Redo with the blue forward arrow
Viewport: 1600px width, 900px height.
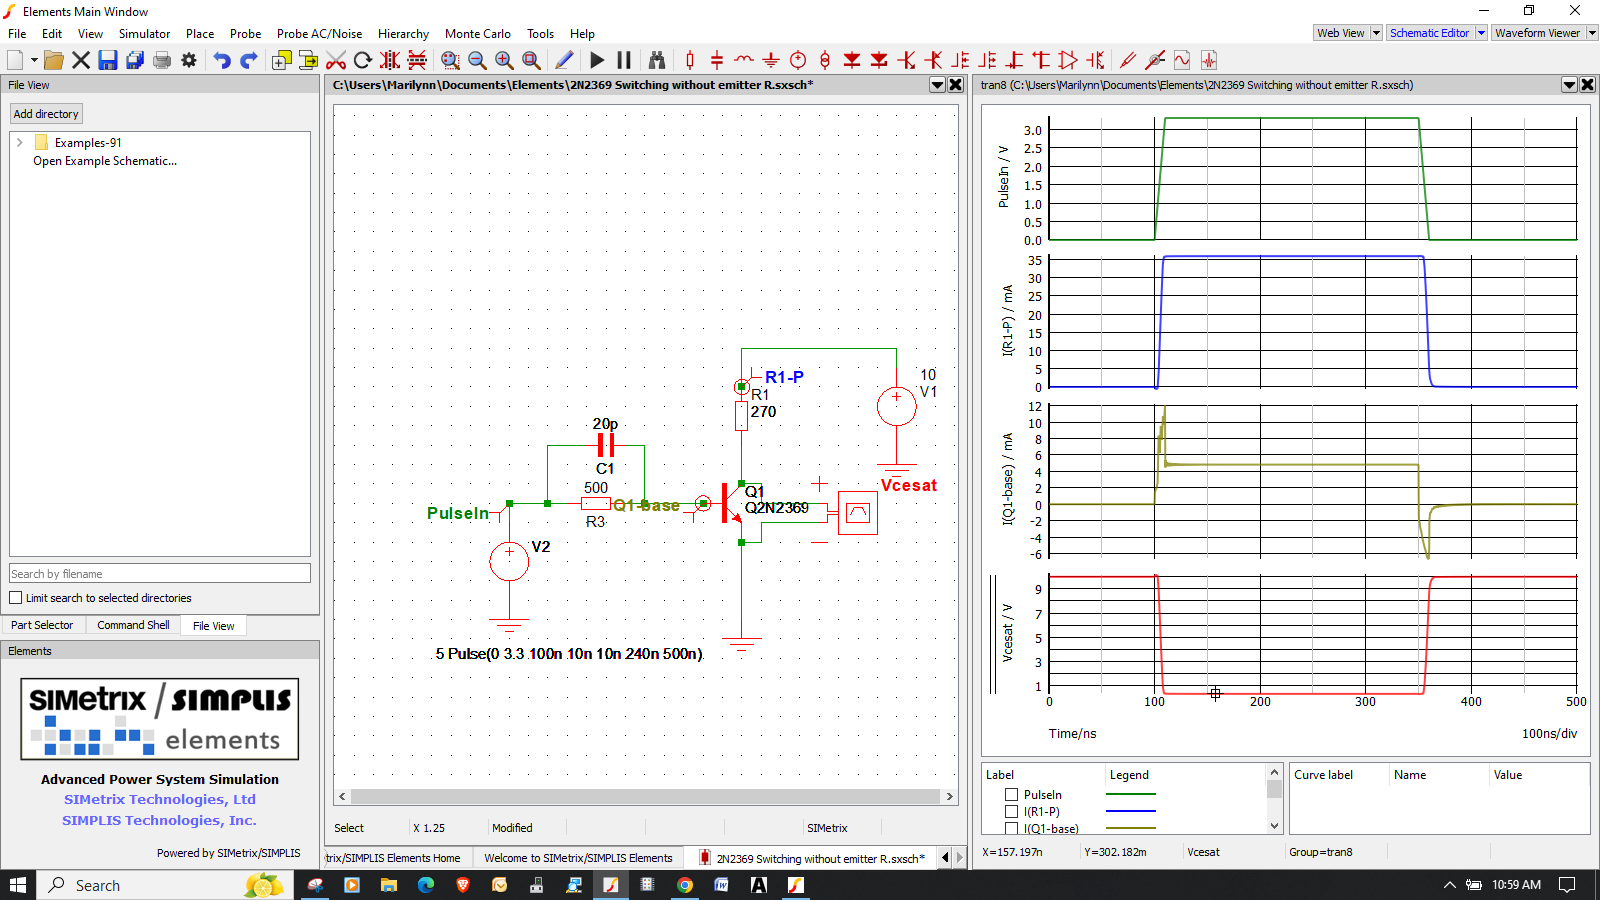(x=249, y=60)
